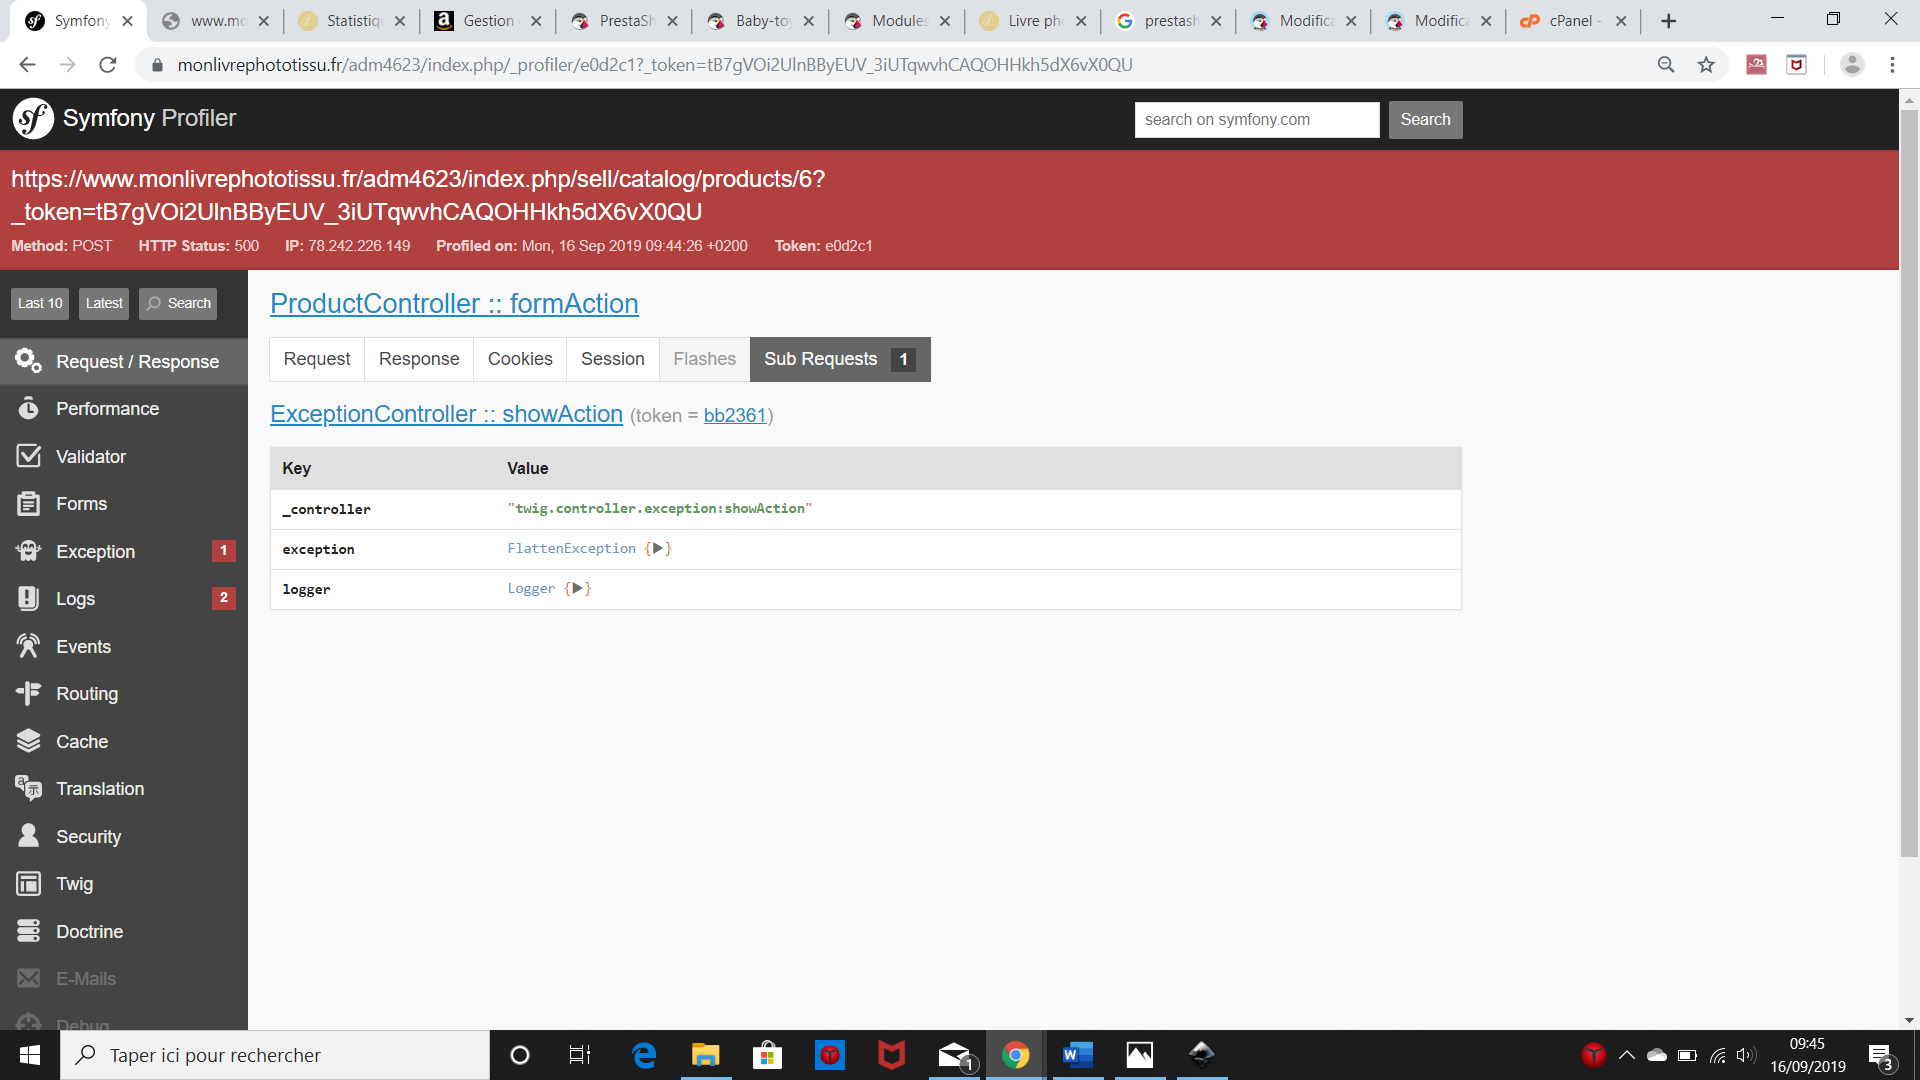1920x1080 pixels.
Task: Click the search on symfony.com field
Action: coord(1257,120)
